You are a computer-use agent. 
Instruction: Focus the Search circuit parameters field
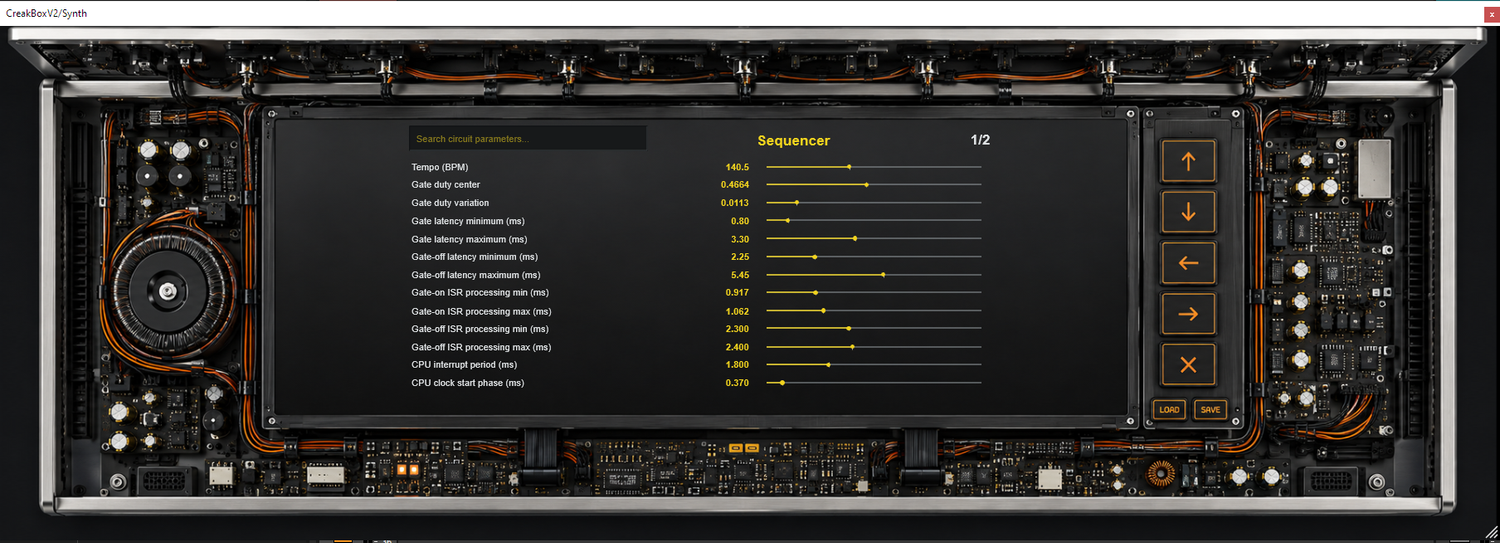527,138
